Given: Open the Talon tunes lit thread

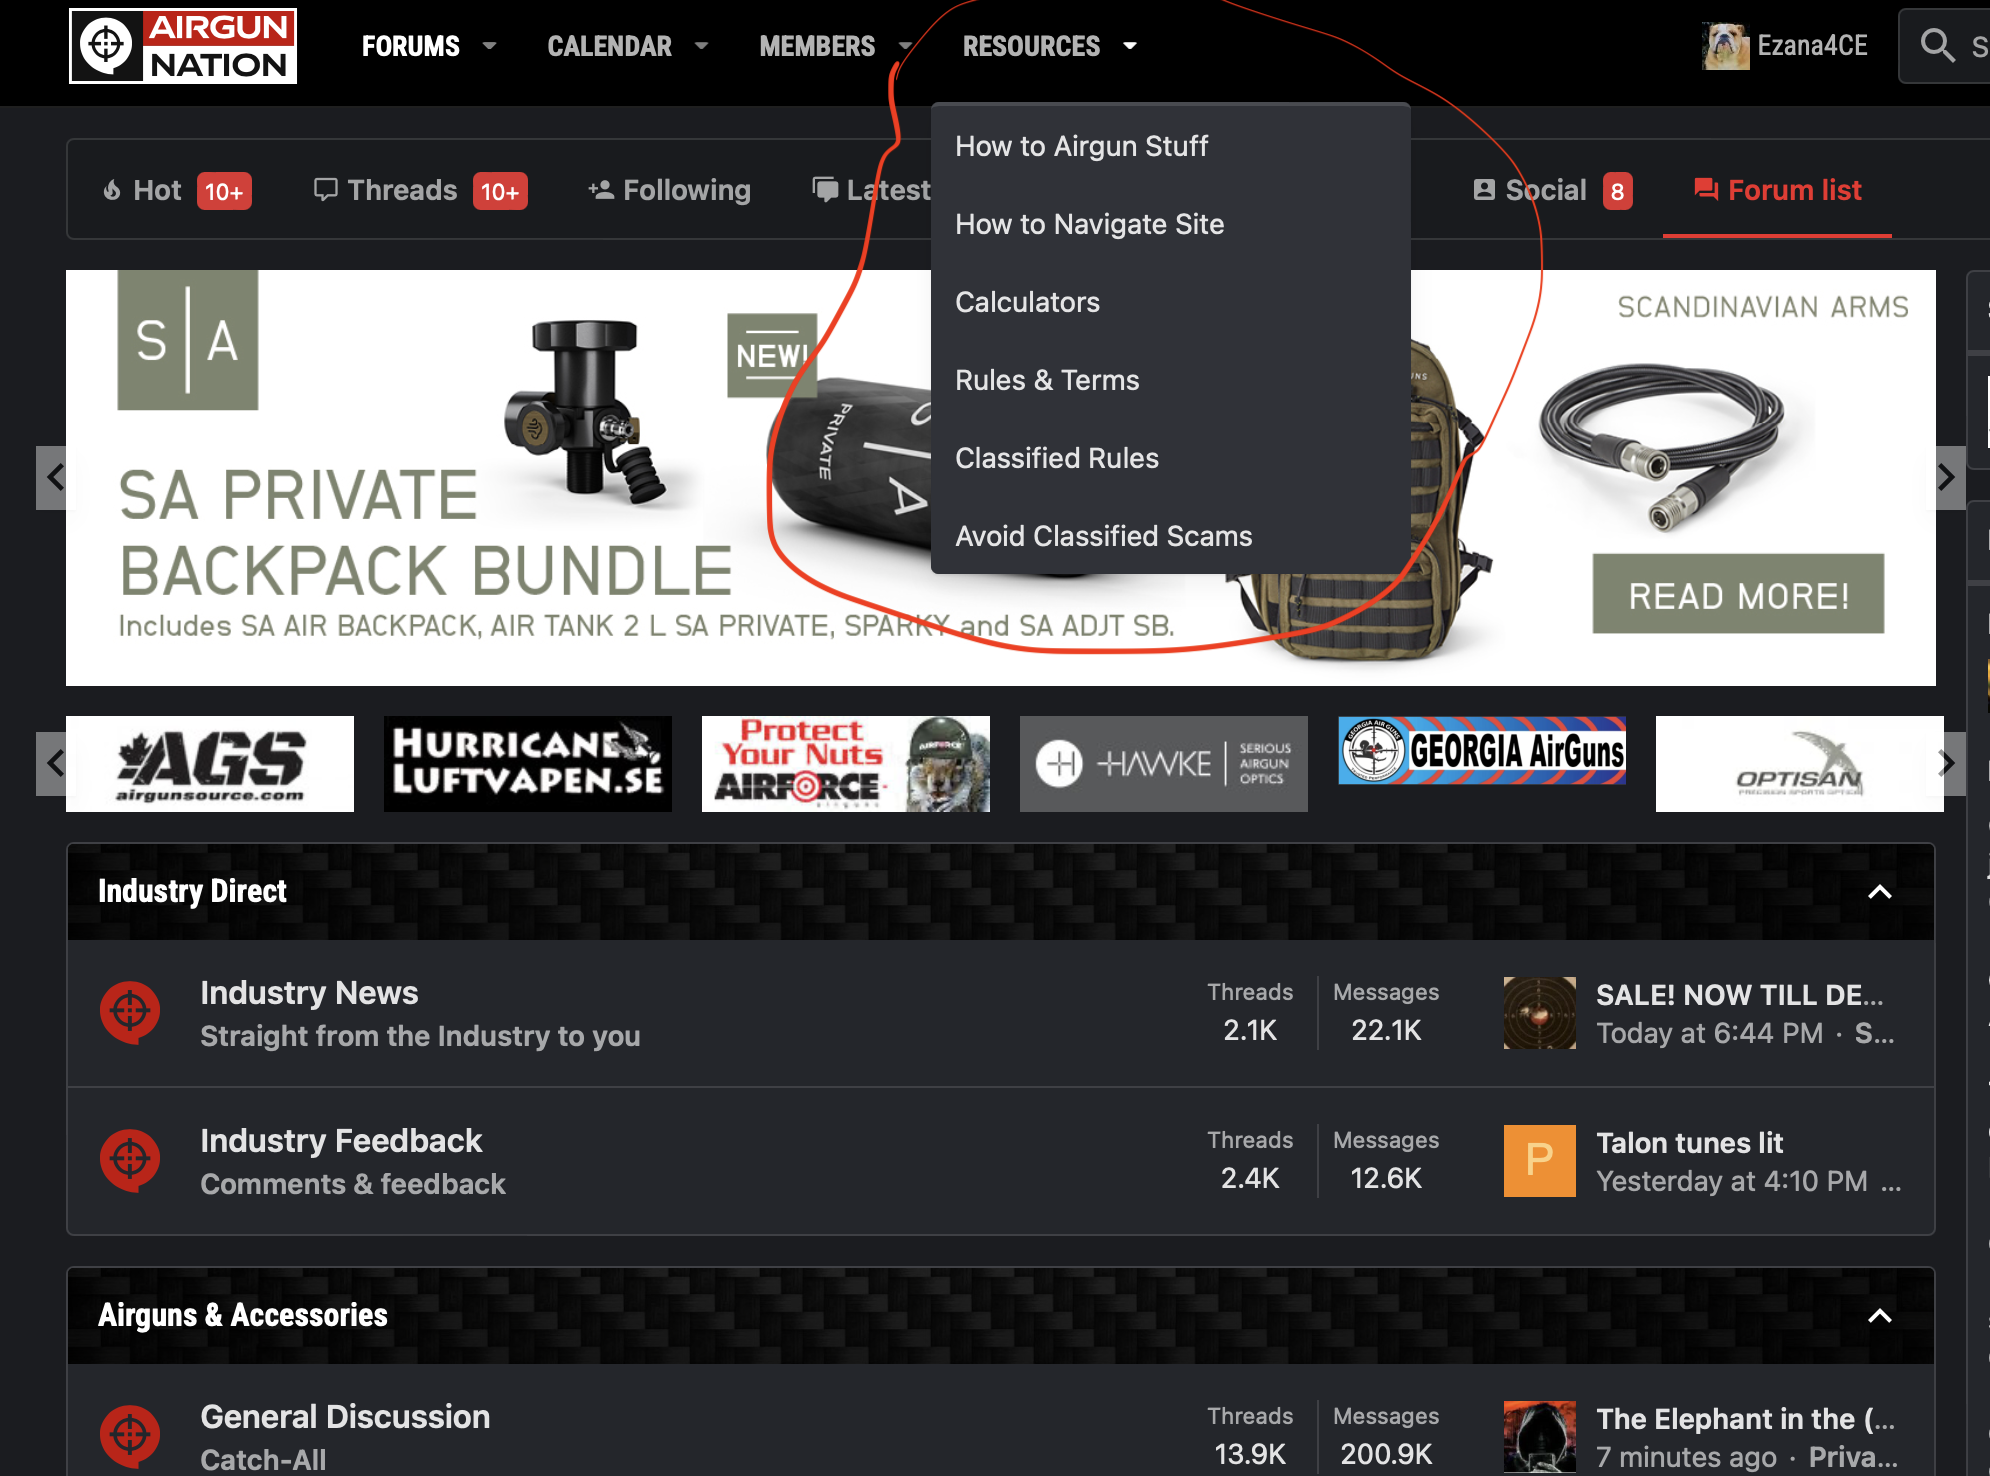Looking at the screenshot, I should (1690, 1143).
